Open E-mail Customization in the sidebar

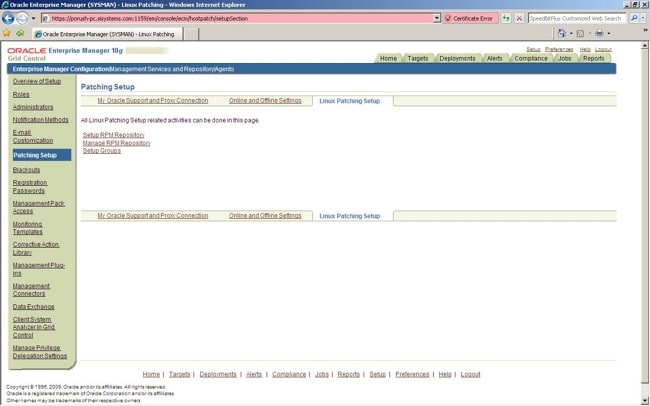[33, 136]
